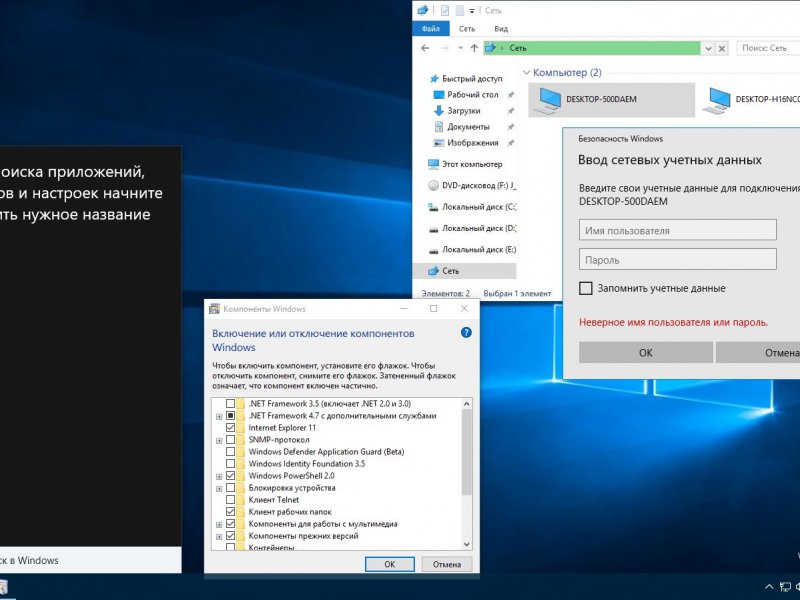Uncheck Internet Explorer 11
This screenshot has width=800, height=600.
pyautogui.click(x=231, y=428)
